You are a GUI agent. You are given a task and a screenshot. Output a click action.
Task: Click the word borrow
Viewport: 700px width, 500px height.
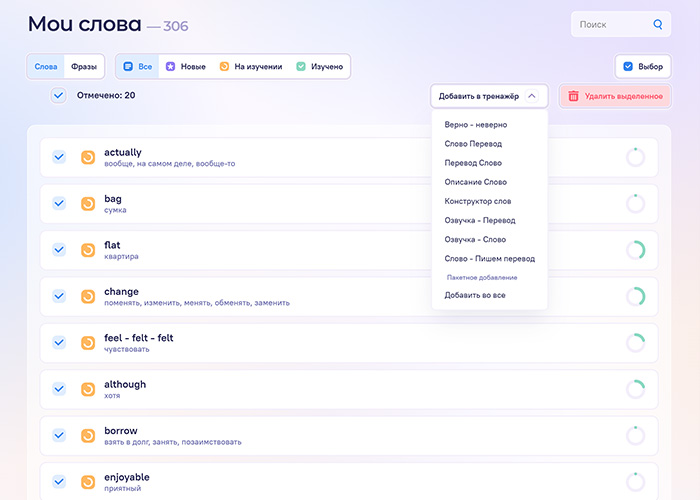pos(121,431)
